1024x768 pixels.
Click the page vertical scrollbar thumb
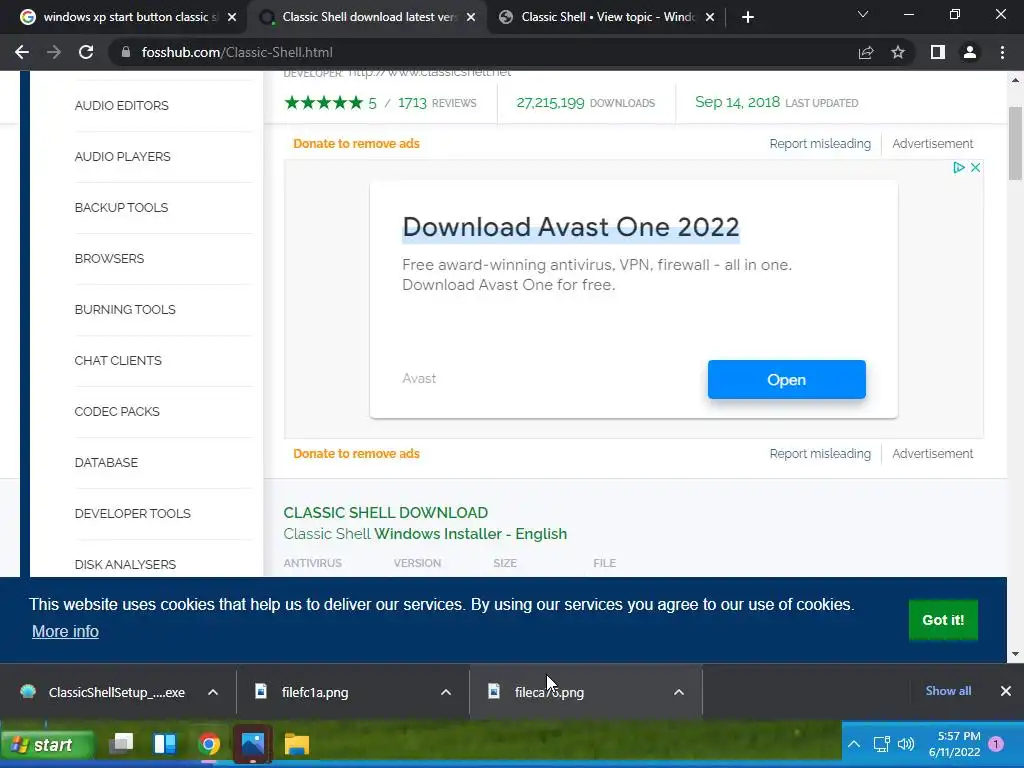pyautogui.click(x=1015, y=144)
